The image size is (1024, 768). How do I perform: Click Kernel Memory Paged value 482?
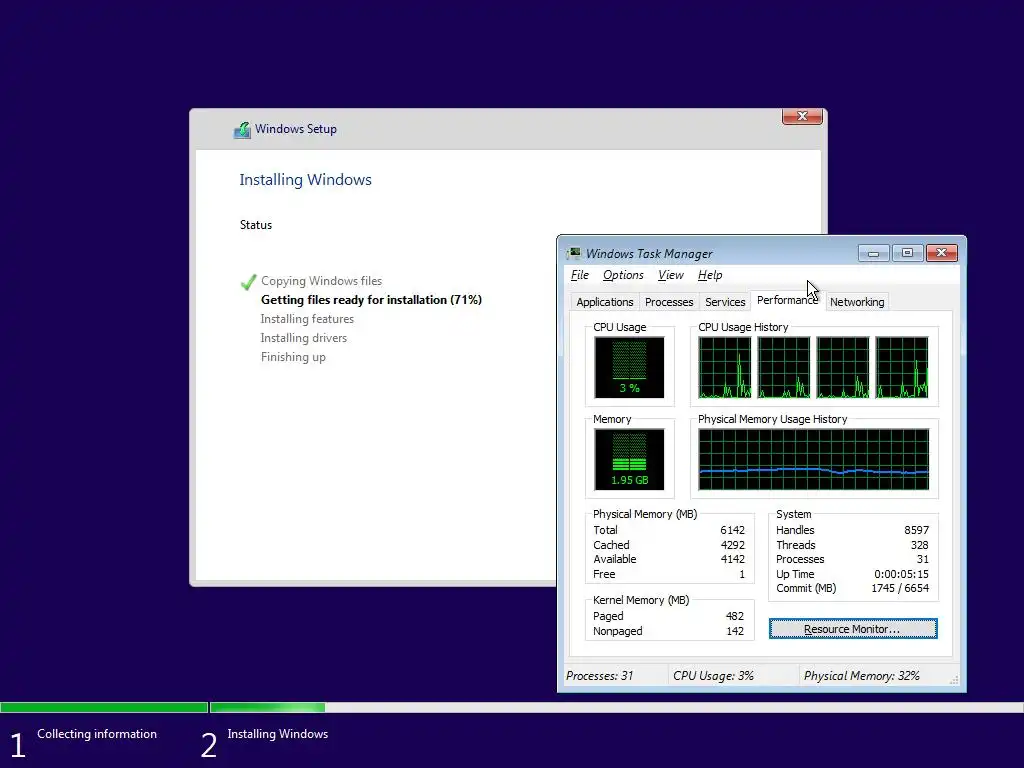pyautogui.click(x=735, y=616)
